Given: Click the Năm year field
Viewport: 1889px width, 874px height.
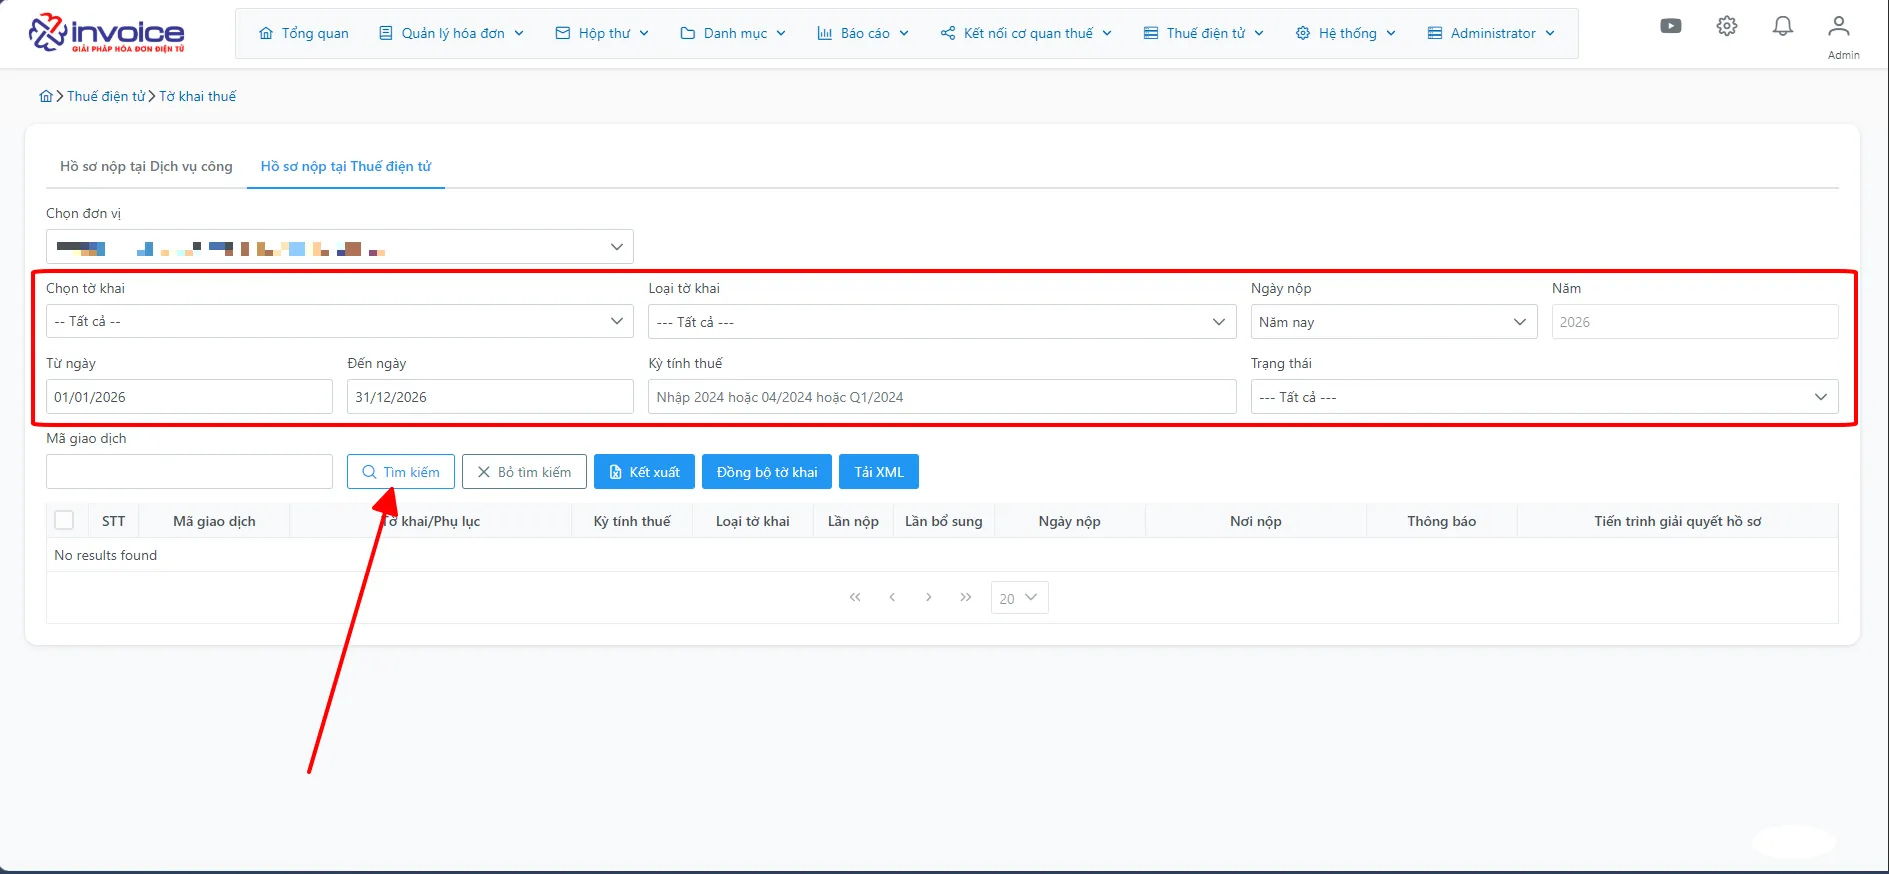Looking at the screenshot, I should click(1695, 322).
